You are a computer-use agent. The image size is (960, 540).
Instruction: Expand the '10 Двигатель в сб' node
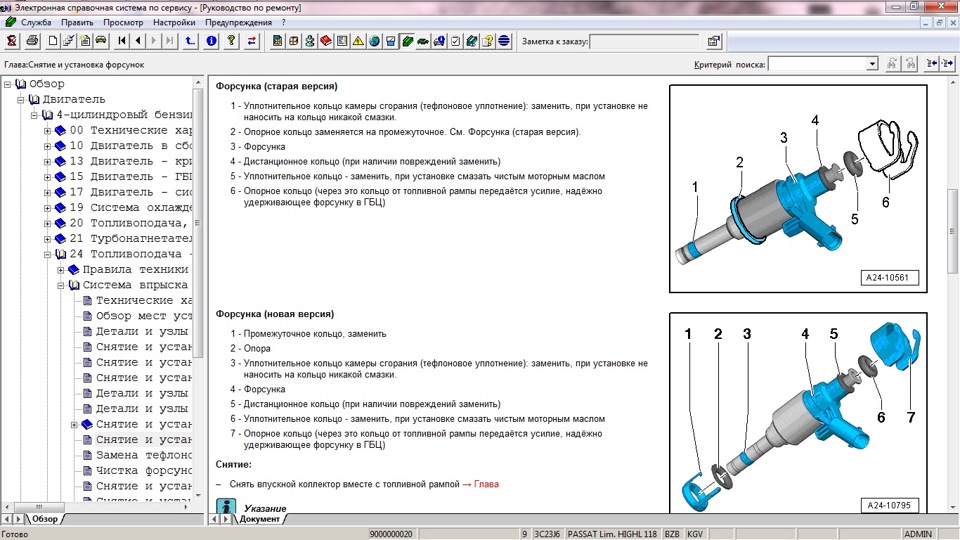coord(47,146)
